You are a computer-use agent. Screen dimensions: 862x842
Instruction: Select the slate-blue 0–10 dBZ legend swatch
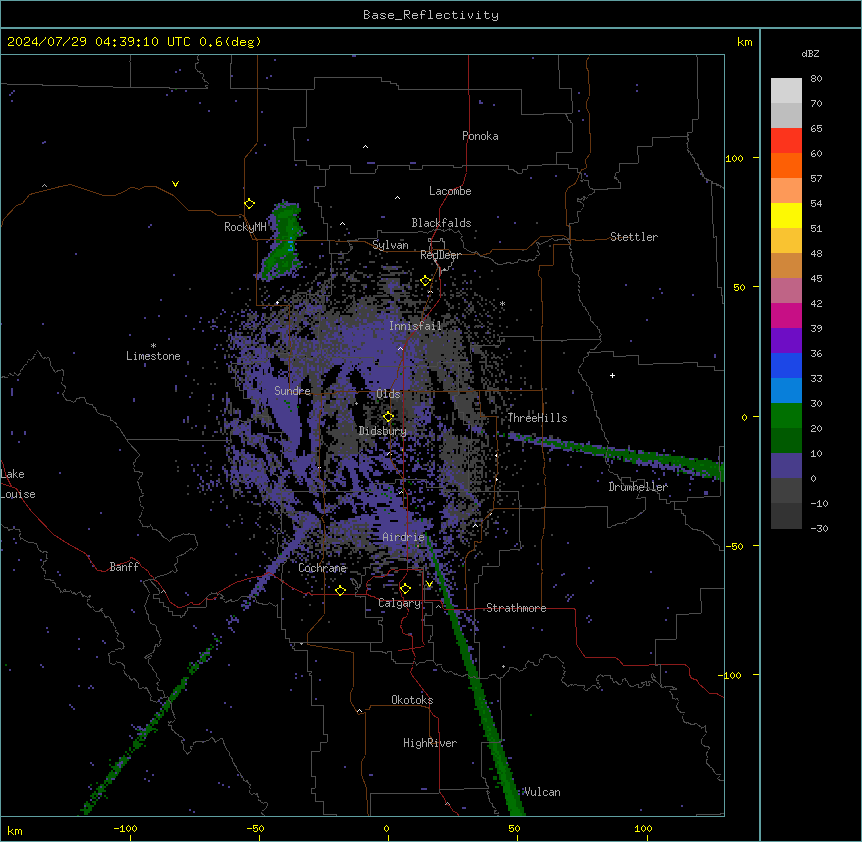point(786,466)
